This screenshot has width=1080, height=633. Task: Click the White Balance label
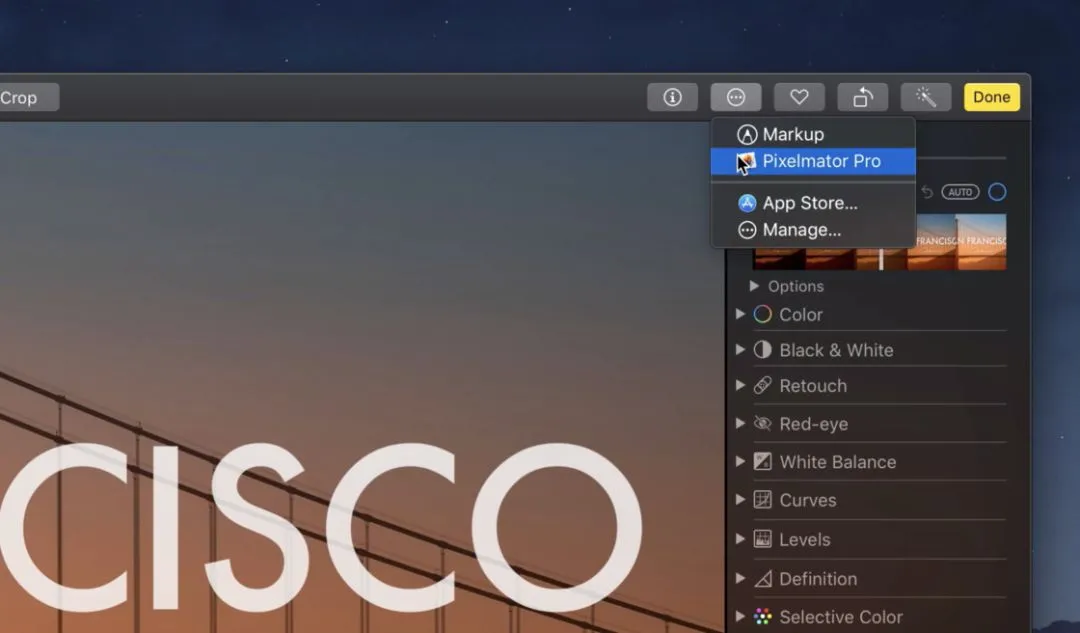coord(838,461)
